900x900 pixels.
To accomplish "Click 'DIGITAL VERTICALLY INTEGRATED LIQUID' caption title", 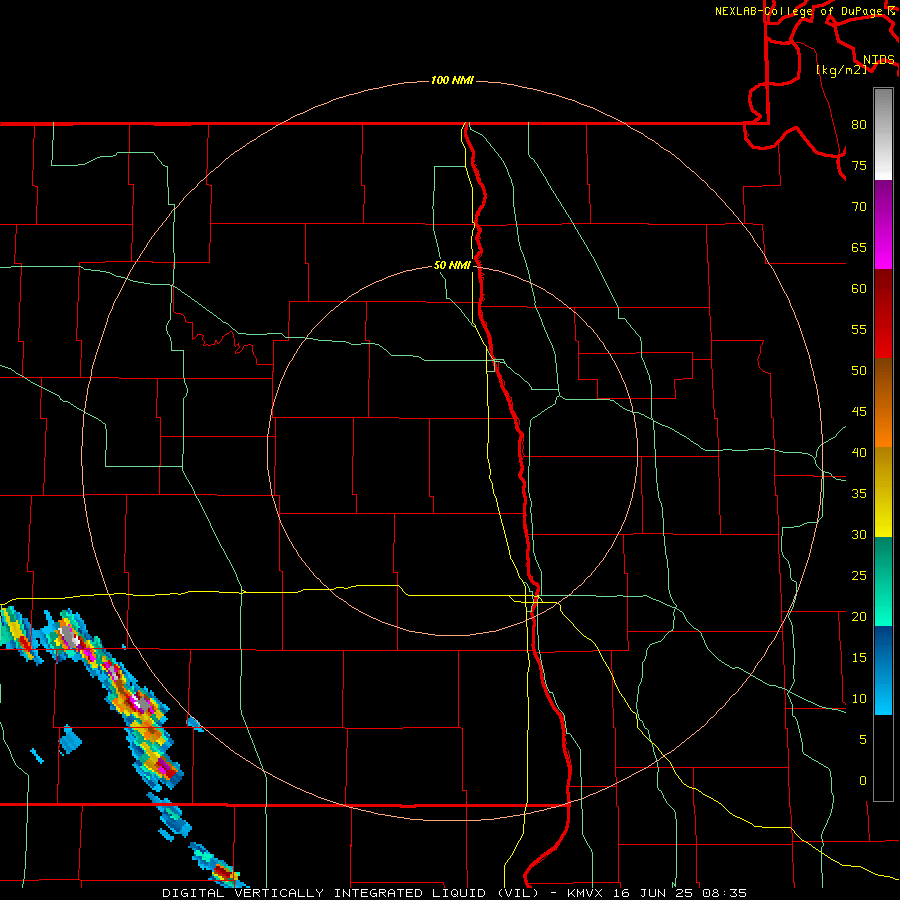I will (324, 893).
